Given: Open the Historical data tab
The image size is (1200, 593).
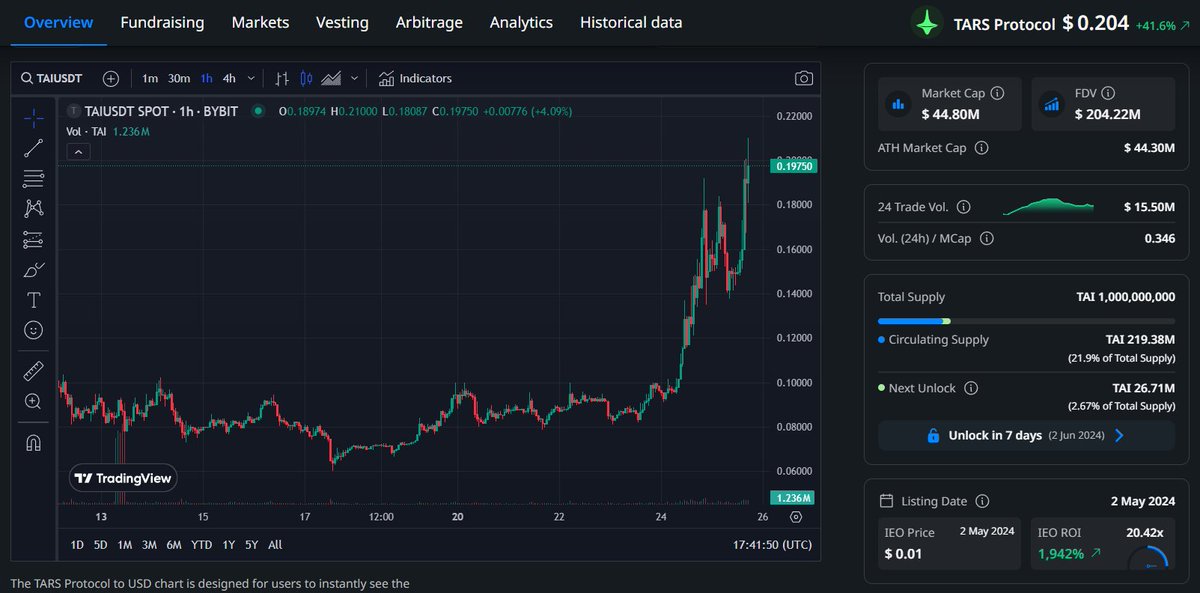Looking at the screenshot, I should [x=630, y=22].
